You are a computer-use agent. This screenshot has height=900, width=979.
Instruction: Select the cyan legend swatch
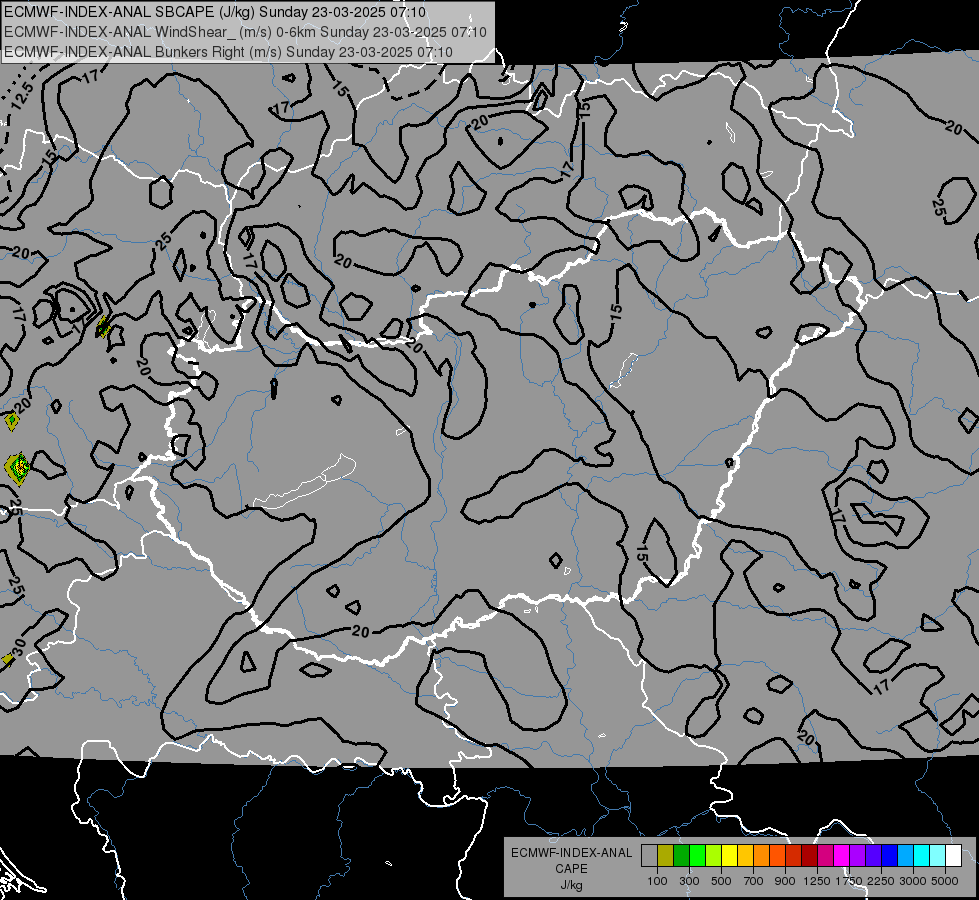pyautogui.click(x=922, y=856)
